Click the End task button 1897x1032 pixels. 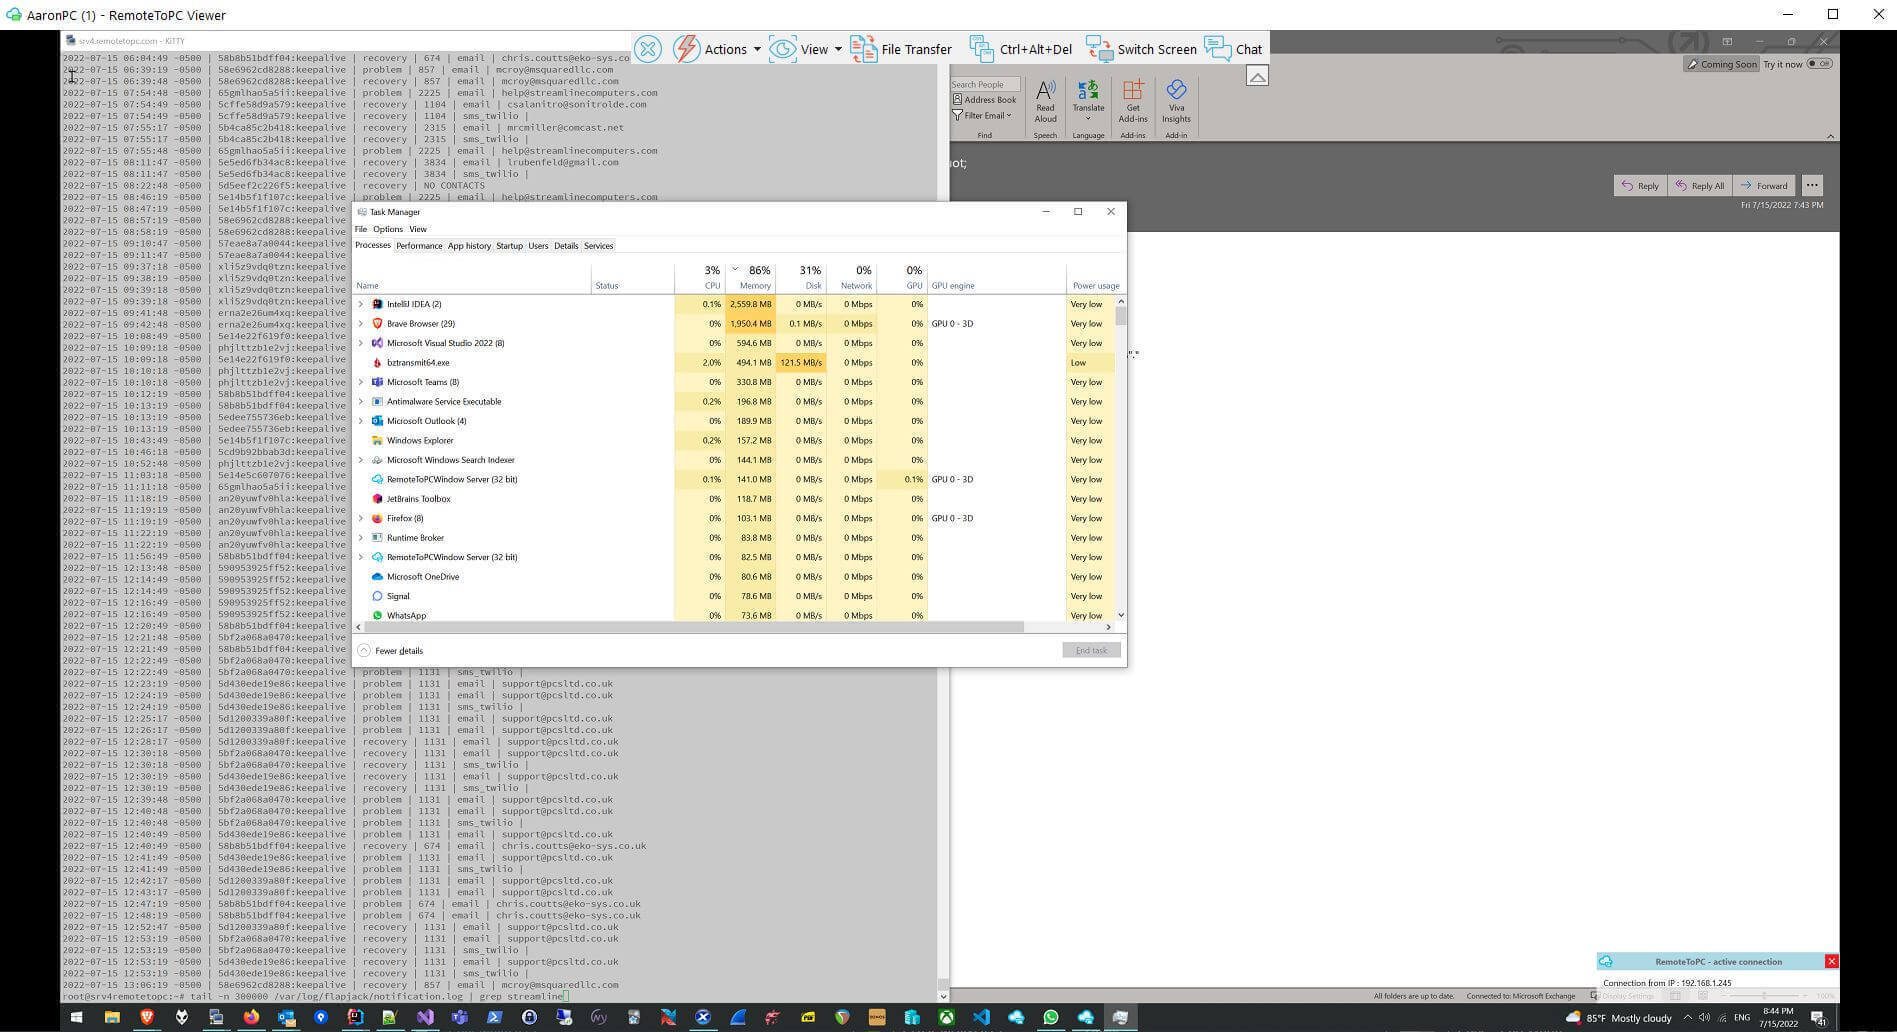[1090, 650]
